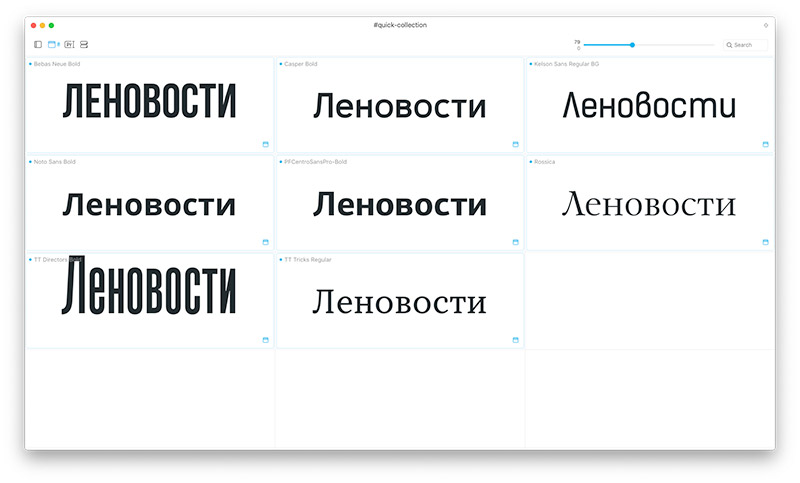The height and width of the screenshot is (483, 800).
Task: Toggle quick-collection icon on Rossica card
Action: click(765, 242)
